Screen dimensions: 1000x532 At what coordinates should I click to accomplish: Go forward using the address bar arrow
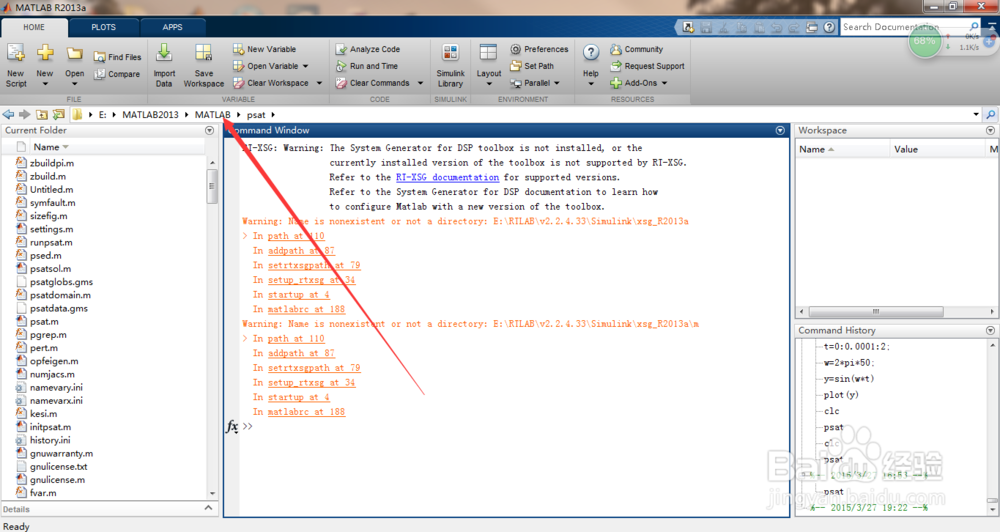tap(25, 114)
